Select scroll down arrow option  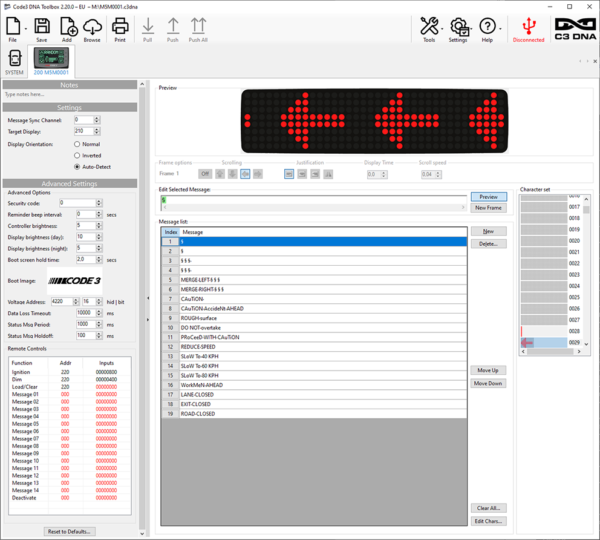tap(233, 174)
